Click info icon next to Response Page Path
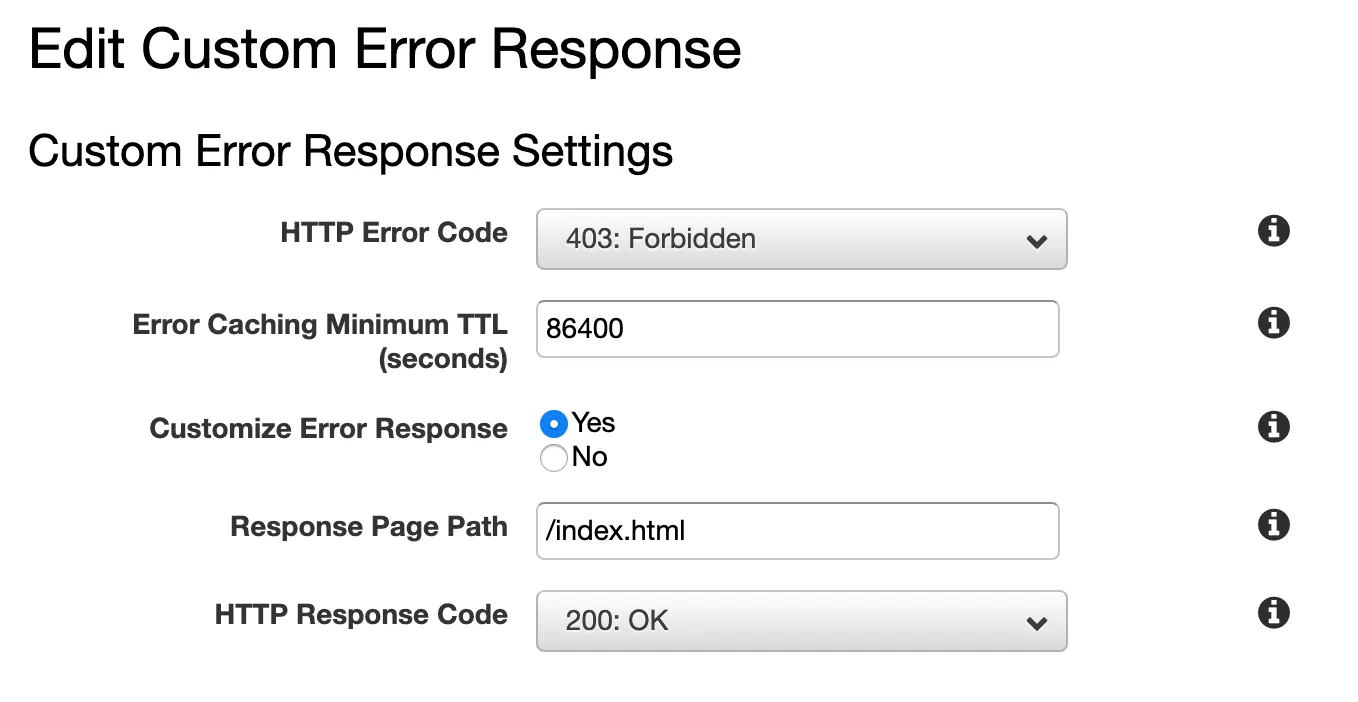Image resolution: width=1358 pixels, height=702 pixels. (1273, 525)
